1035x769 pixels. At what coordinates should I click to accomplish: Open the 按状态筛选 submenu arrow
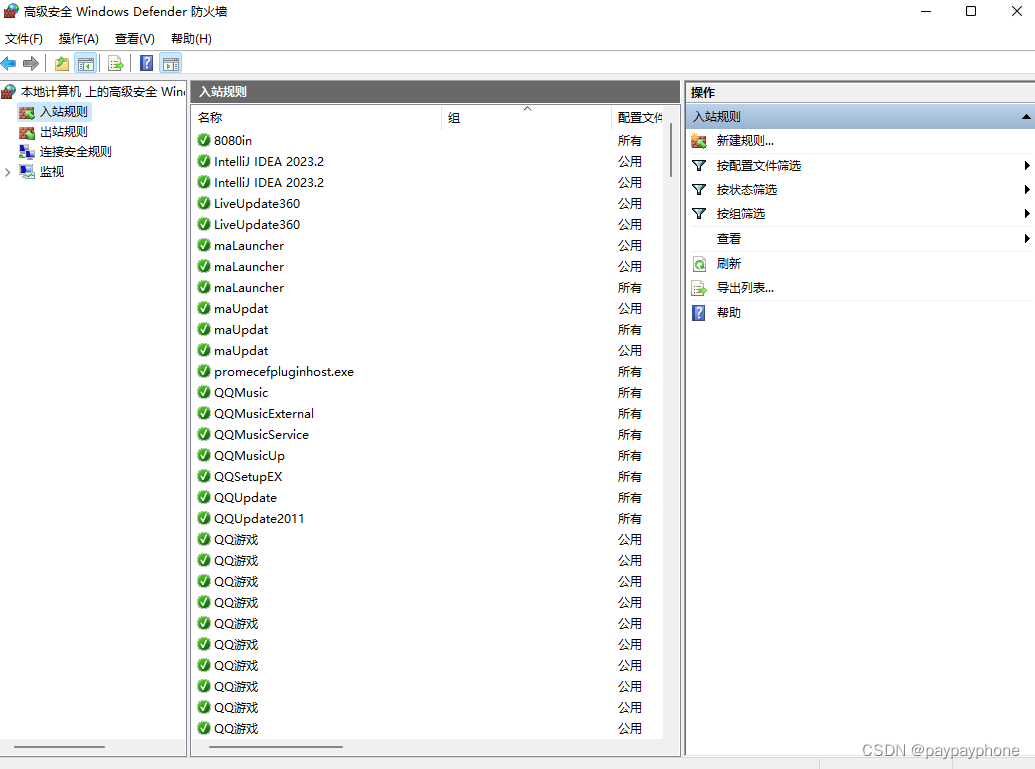point(1026,190)
